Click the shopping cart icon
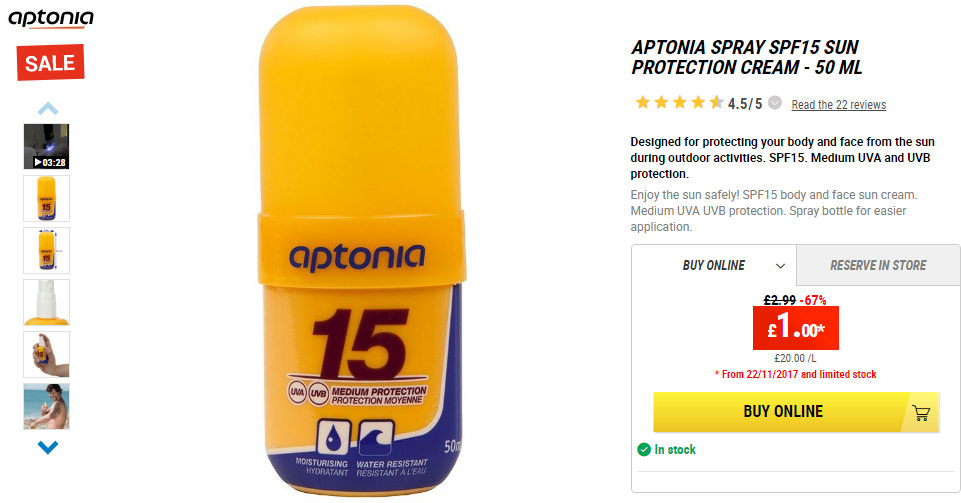Image resolution: width=961 pixels, height=503 pixels. 921,413
